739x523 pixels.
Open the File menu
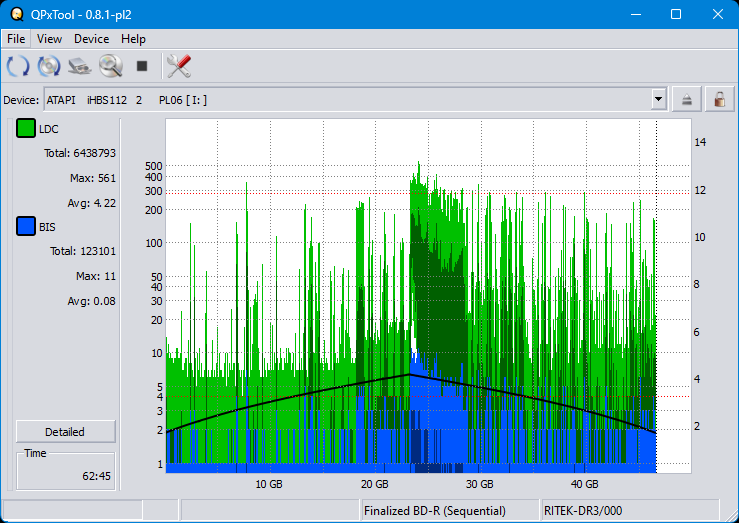(16, 39)
